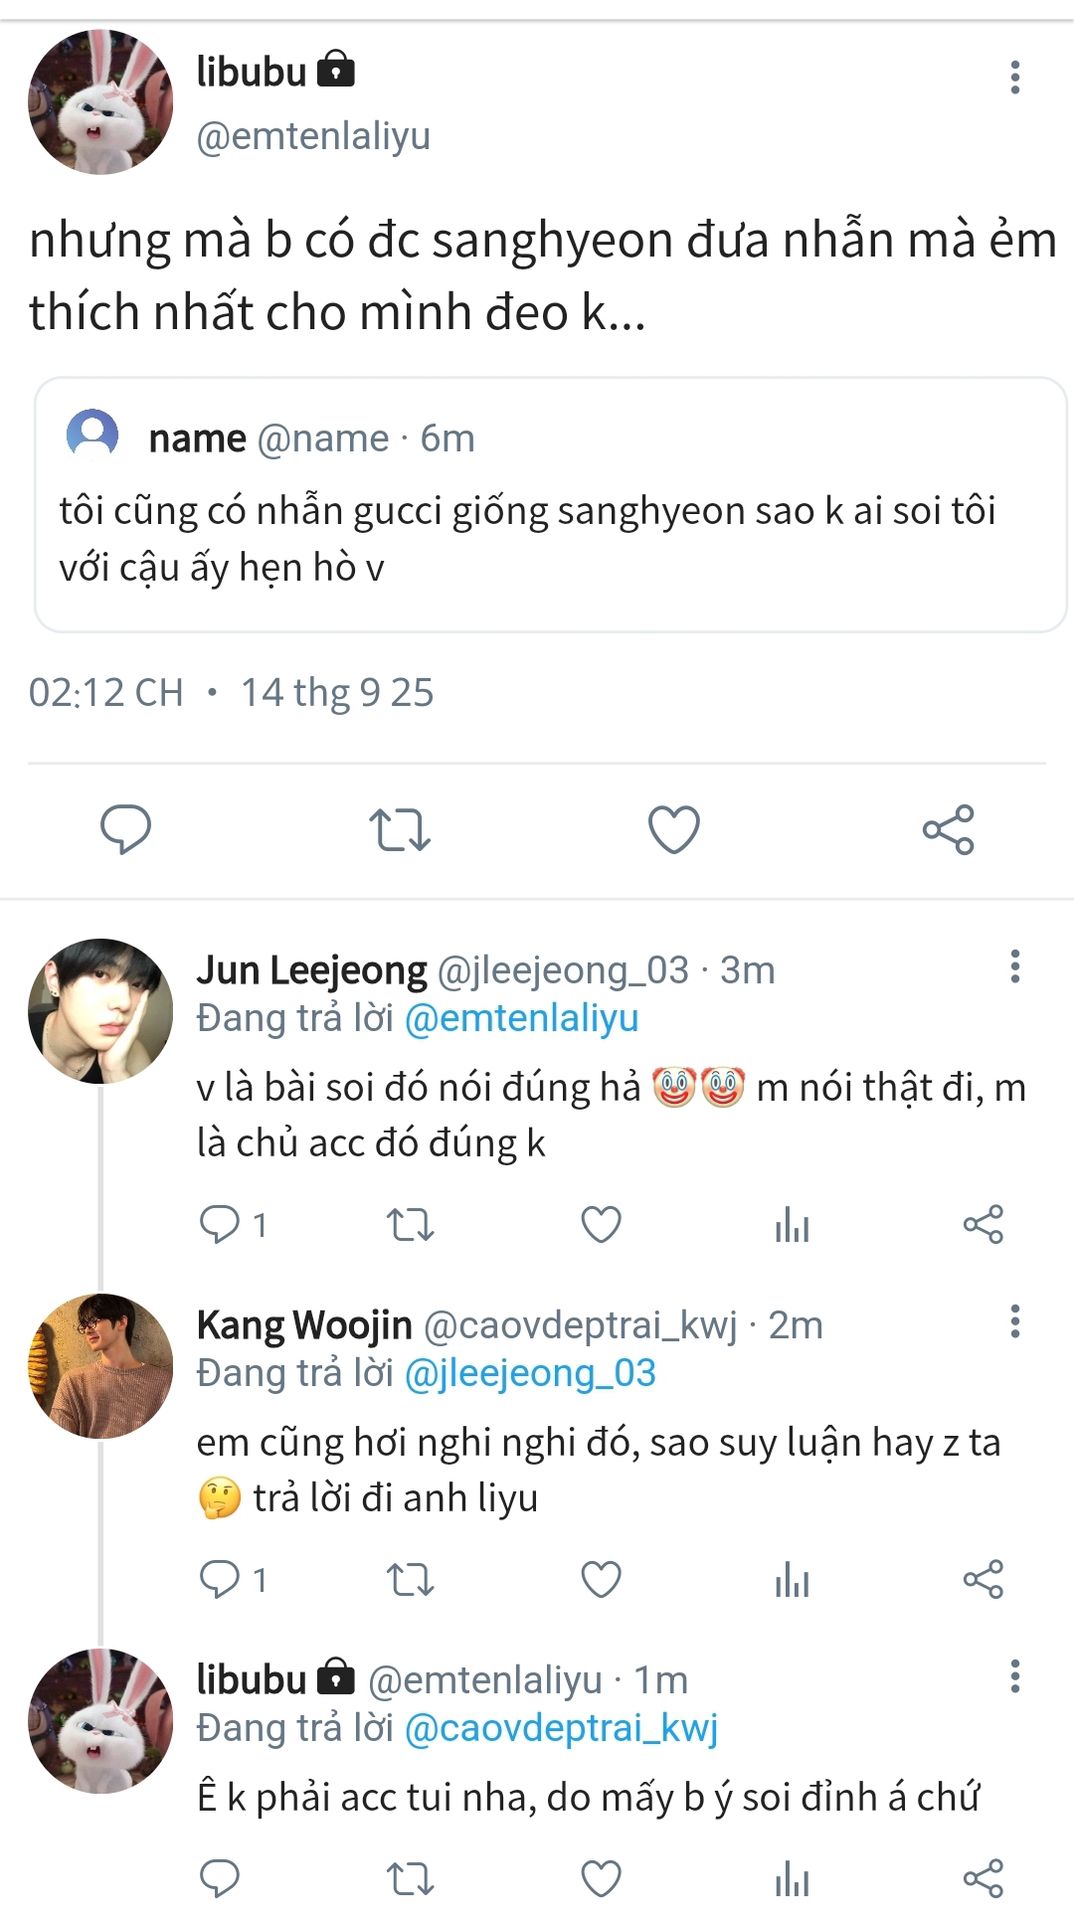The height and width of the screenshot is (1920, 1074).
Task: View Jun Leejeong's profile picture
Action: coord(100,1011)
